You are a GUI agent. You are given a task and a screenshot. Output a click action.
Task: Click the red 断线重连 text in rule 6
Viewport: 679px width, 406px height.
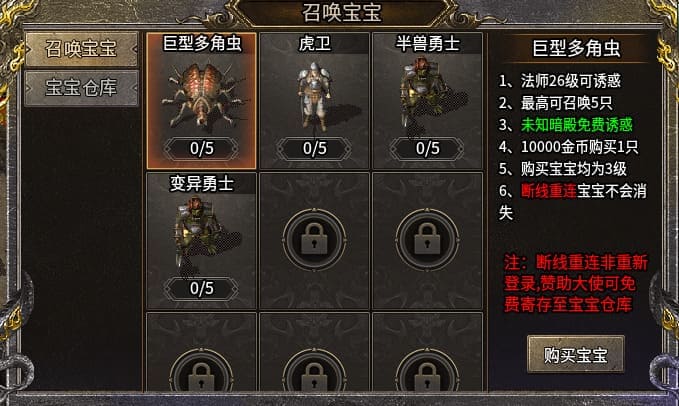tap(548, 190)
